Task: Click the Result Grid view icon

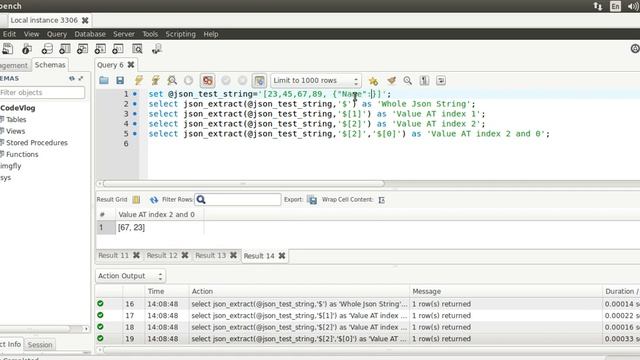Action: (136, 200)
